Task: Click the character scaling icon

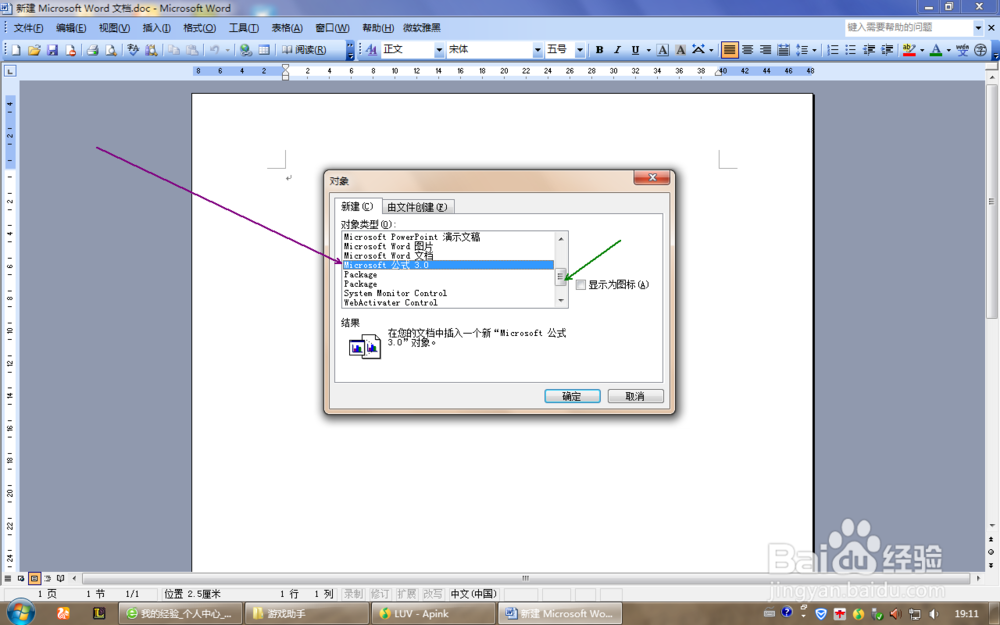Action: click(698, 50)
